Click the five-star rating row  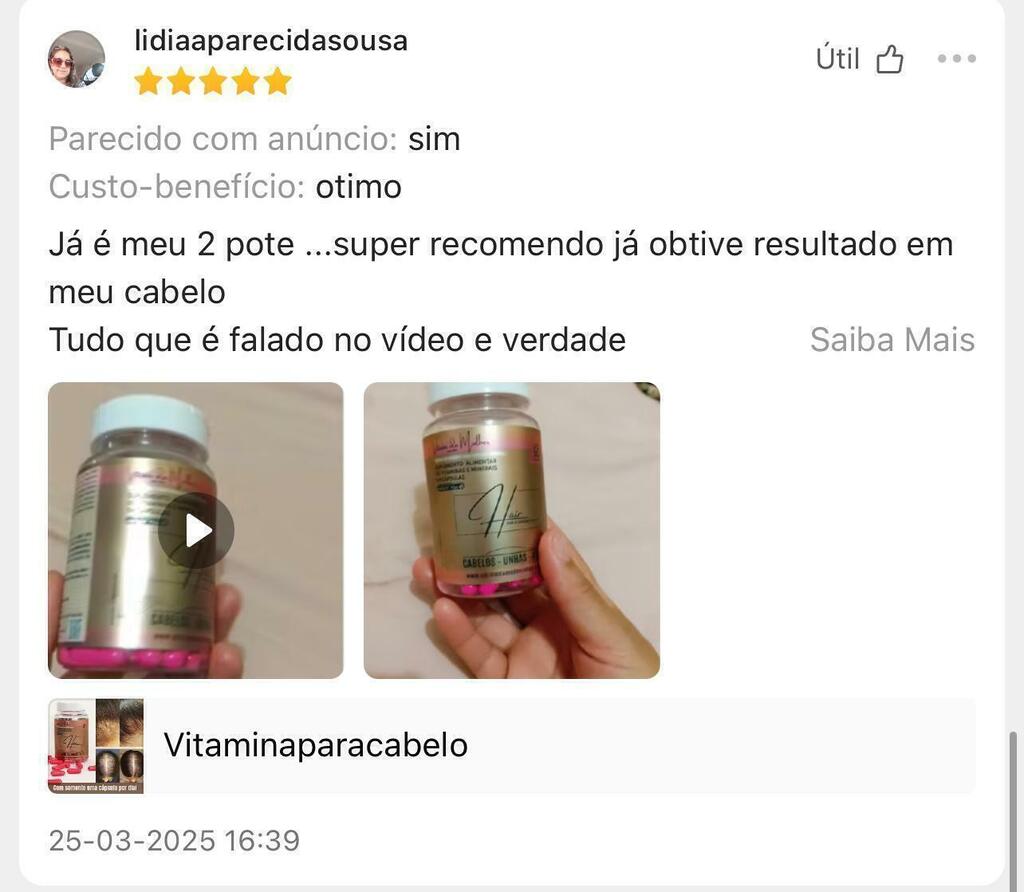(x=213, y=82)
